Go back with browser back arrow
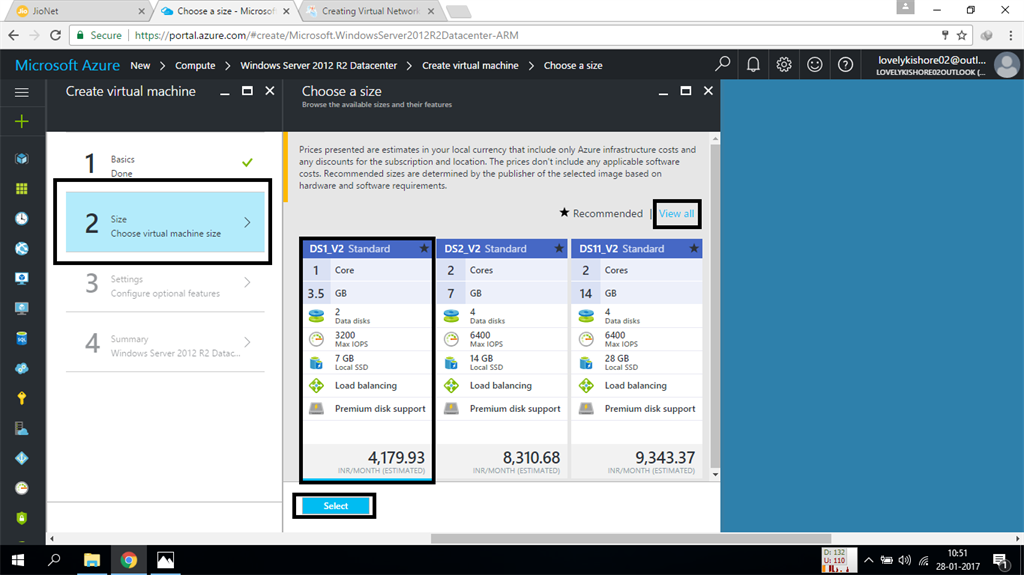 [x=14, y=35]
